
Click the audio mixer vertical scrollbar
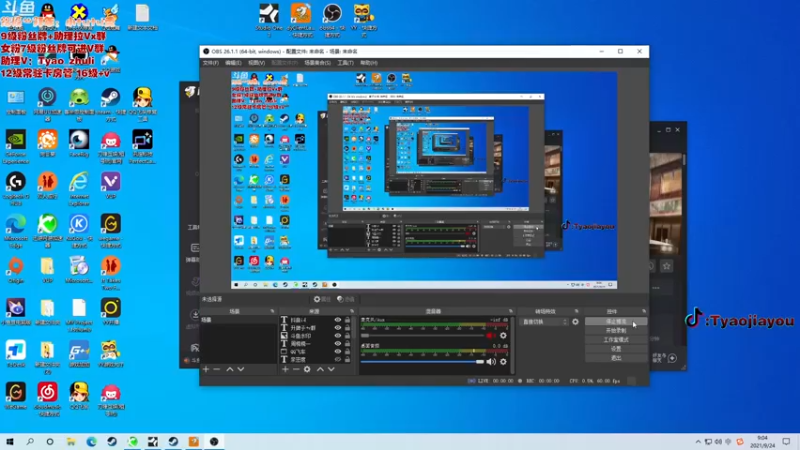point(512,344)
